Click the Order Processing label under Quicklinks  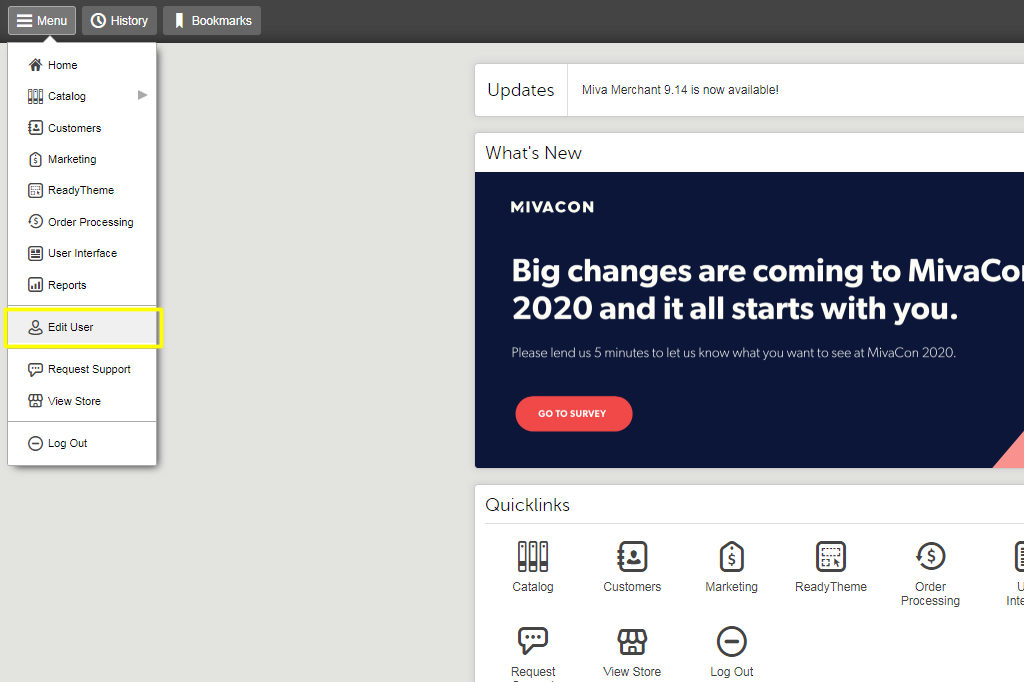(931, 594)
